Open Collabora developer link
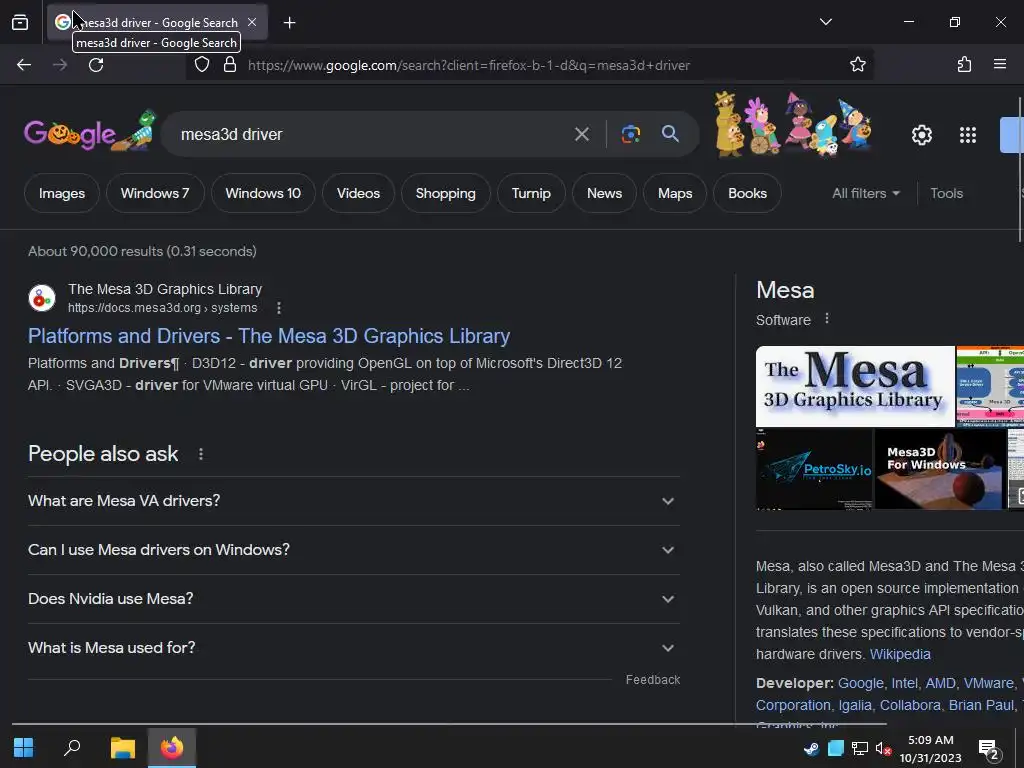 (910, 705)
